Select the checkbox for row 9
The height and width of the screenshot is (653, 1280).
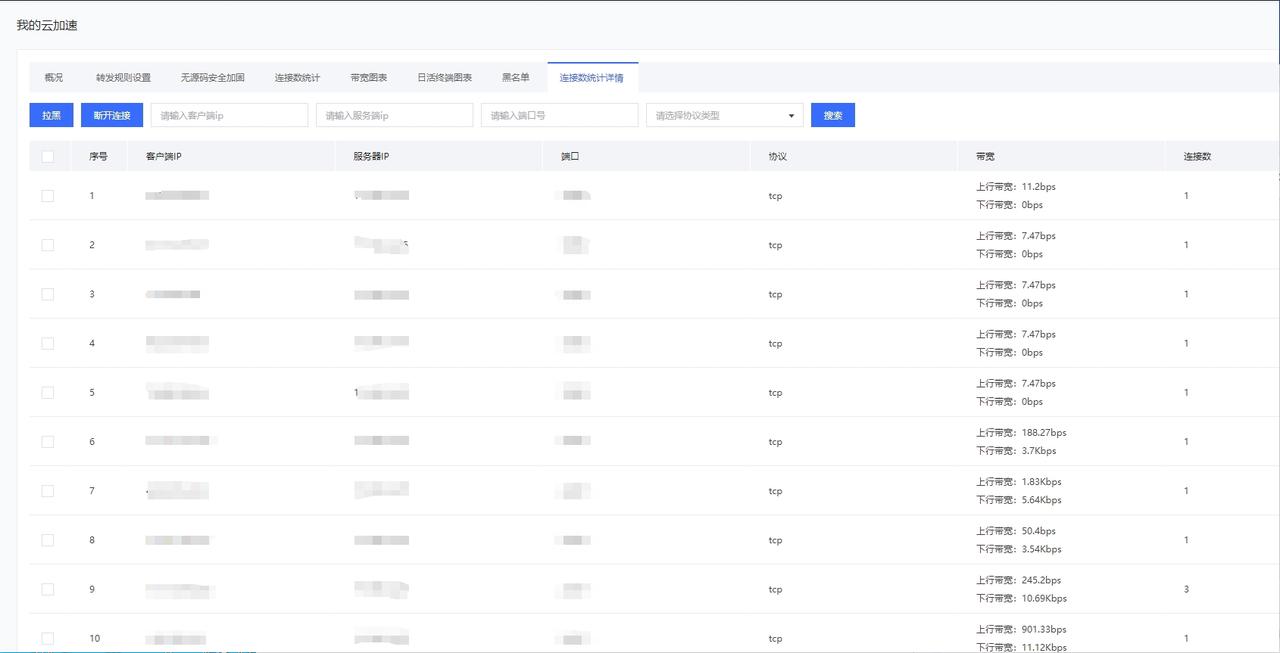coord(48,589)
